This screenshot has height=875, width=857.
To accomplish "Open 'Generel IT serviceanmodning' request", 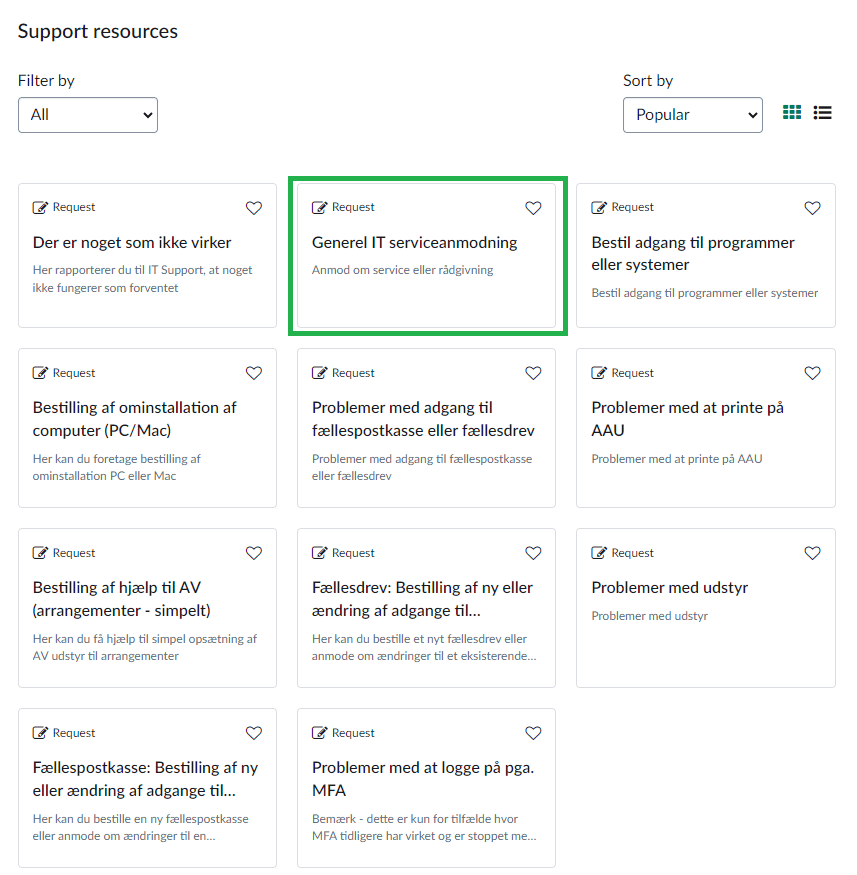I will [414, 243].
